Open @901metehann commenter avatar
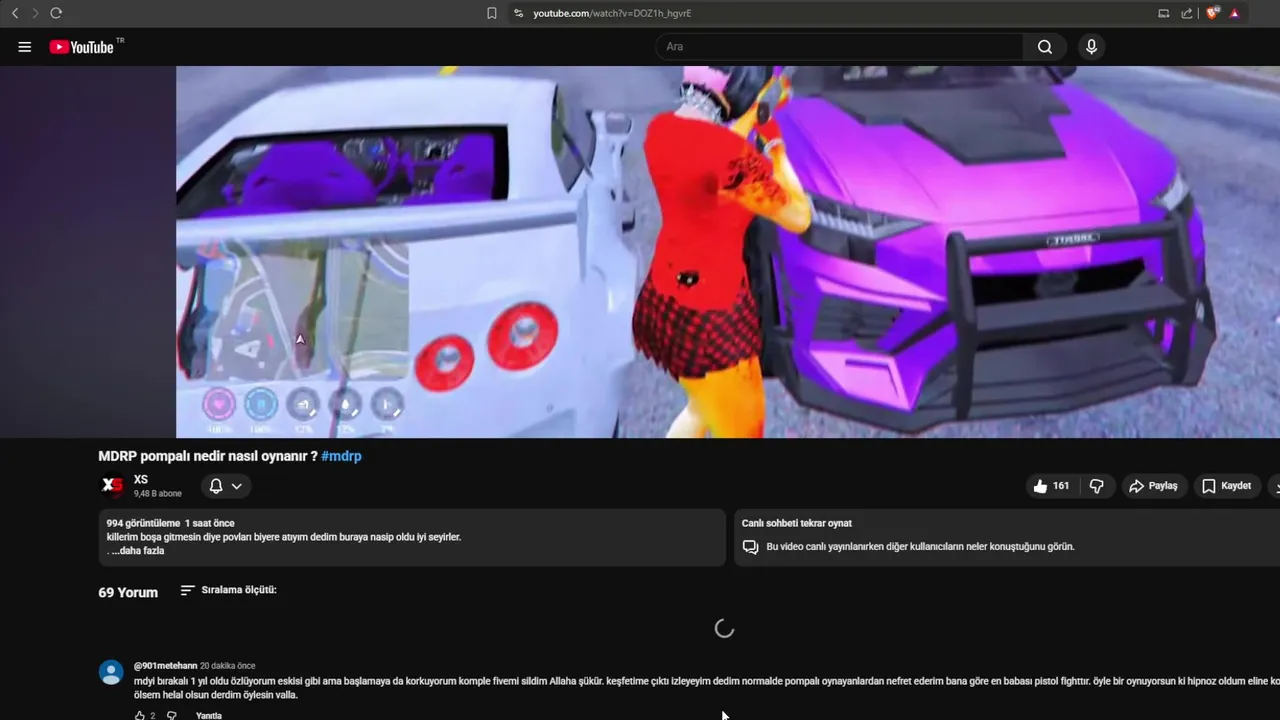Screen dimensions: 1280x720 click(x=111, y=672)
